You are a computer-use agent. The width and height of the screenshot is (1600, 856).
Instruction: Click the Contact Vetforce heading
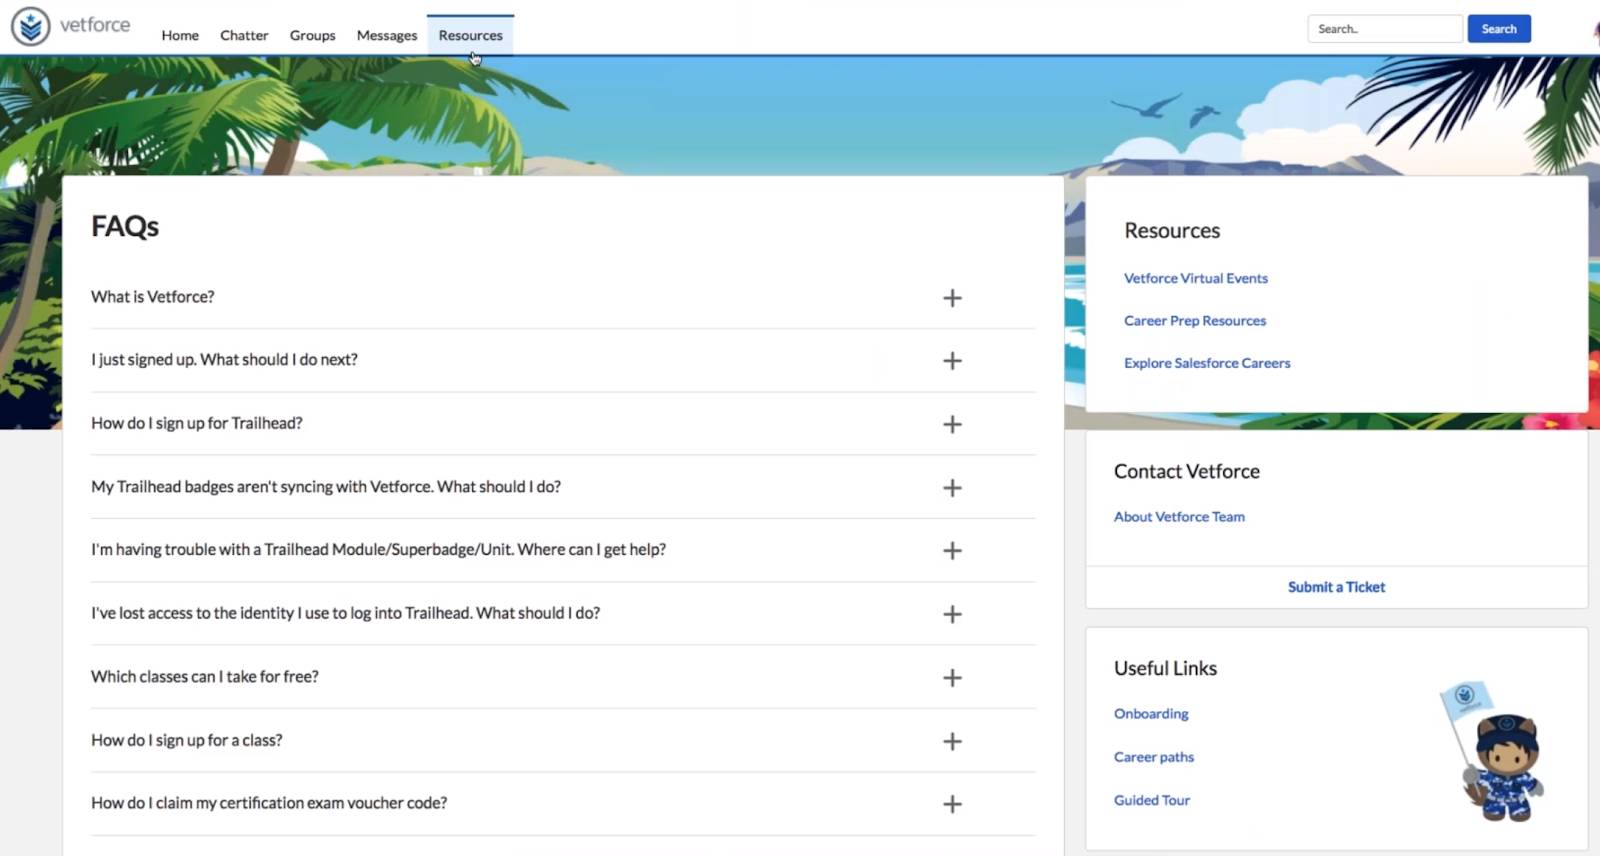(x=1187, y=471)
